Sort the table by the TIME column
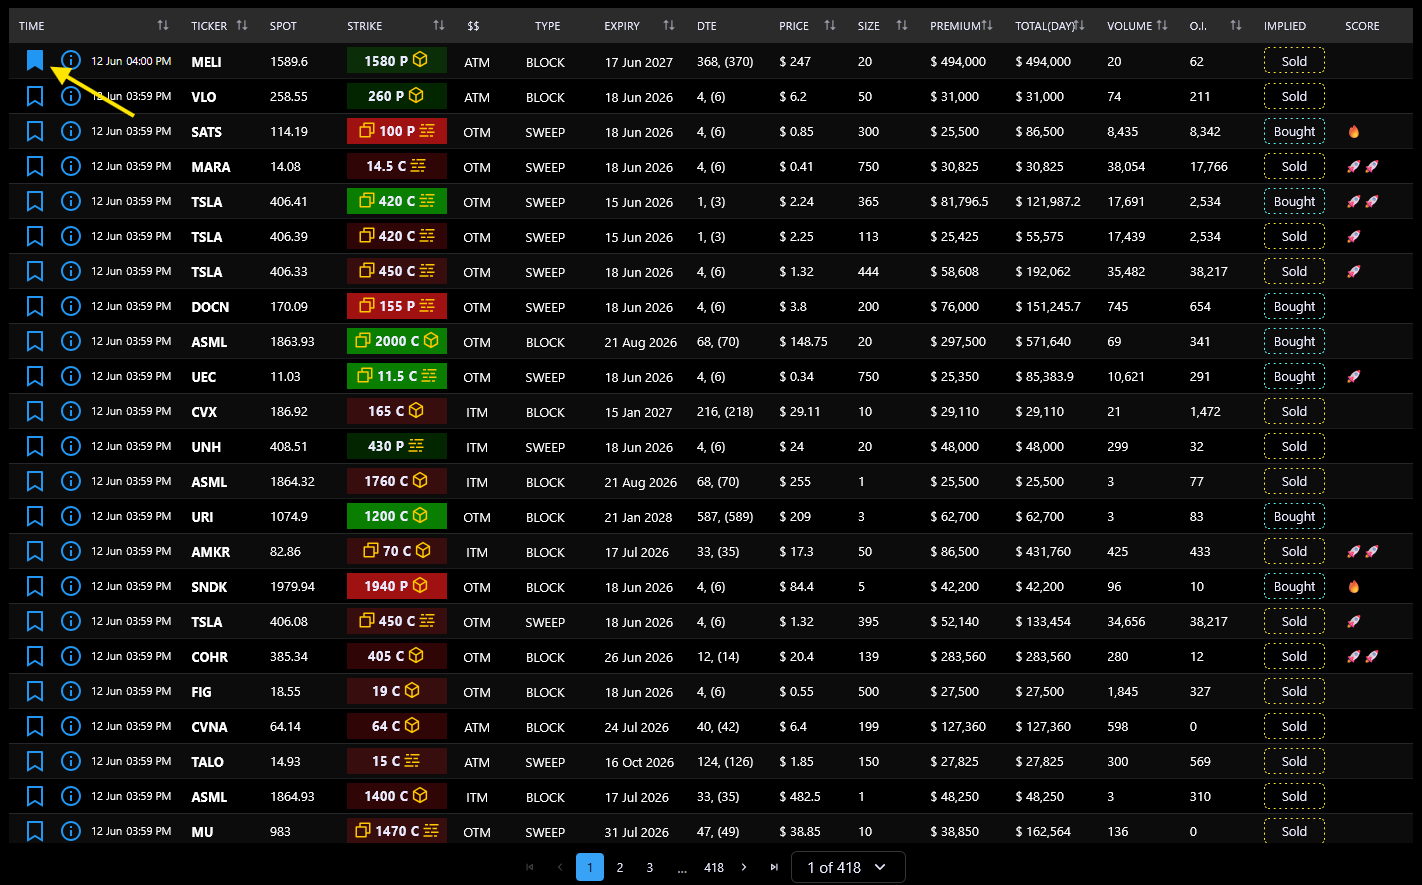Screen dimensions: 1422x885 point(163,25)
